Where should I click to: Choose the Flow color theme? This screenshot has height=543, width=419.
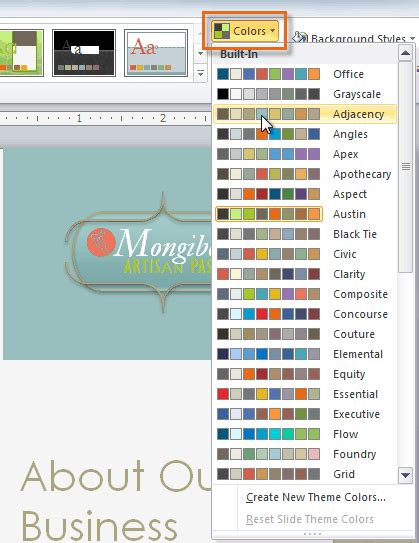[305, 434]
